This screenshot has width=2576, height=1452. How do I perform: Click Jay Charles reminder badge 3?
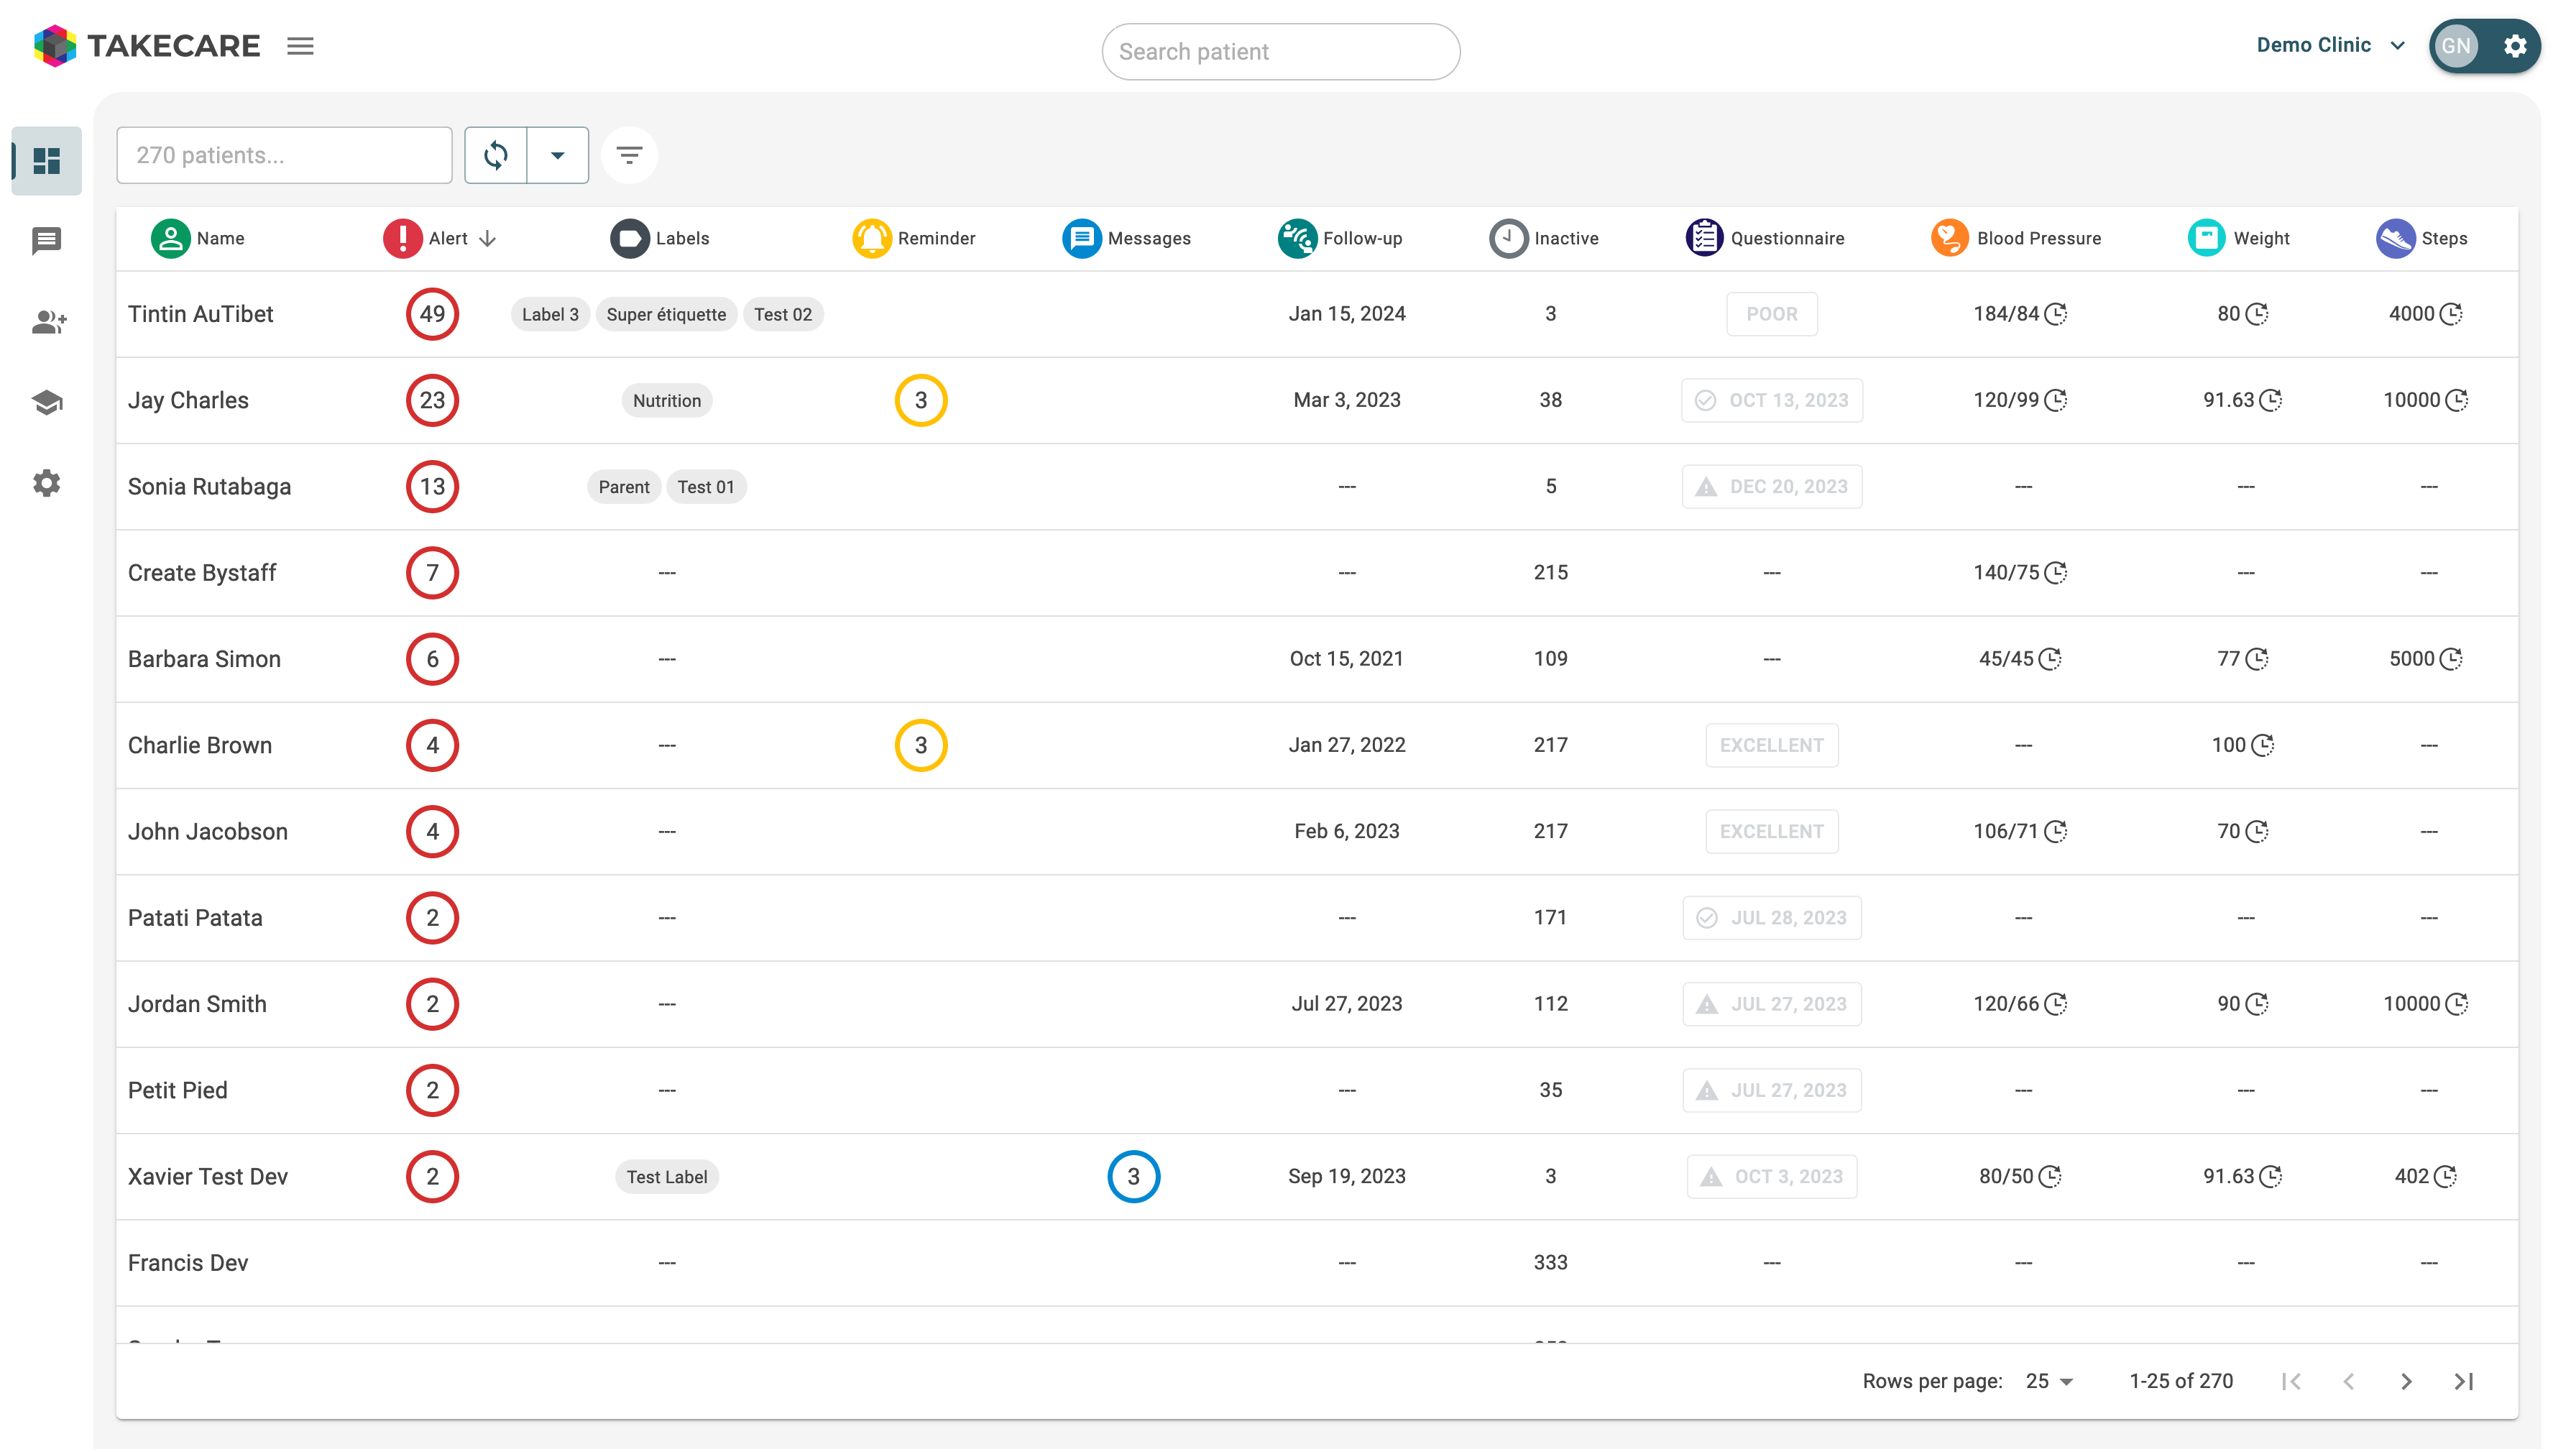(x=922, y=401)
